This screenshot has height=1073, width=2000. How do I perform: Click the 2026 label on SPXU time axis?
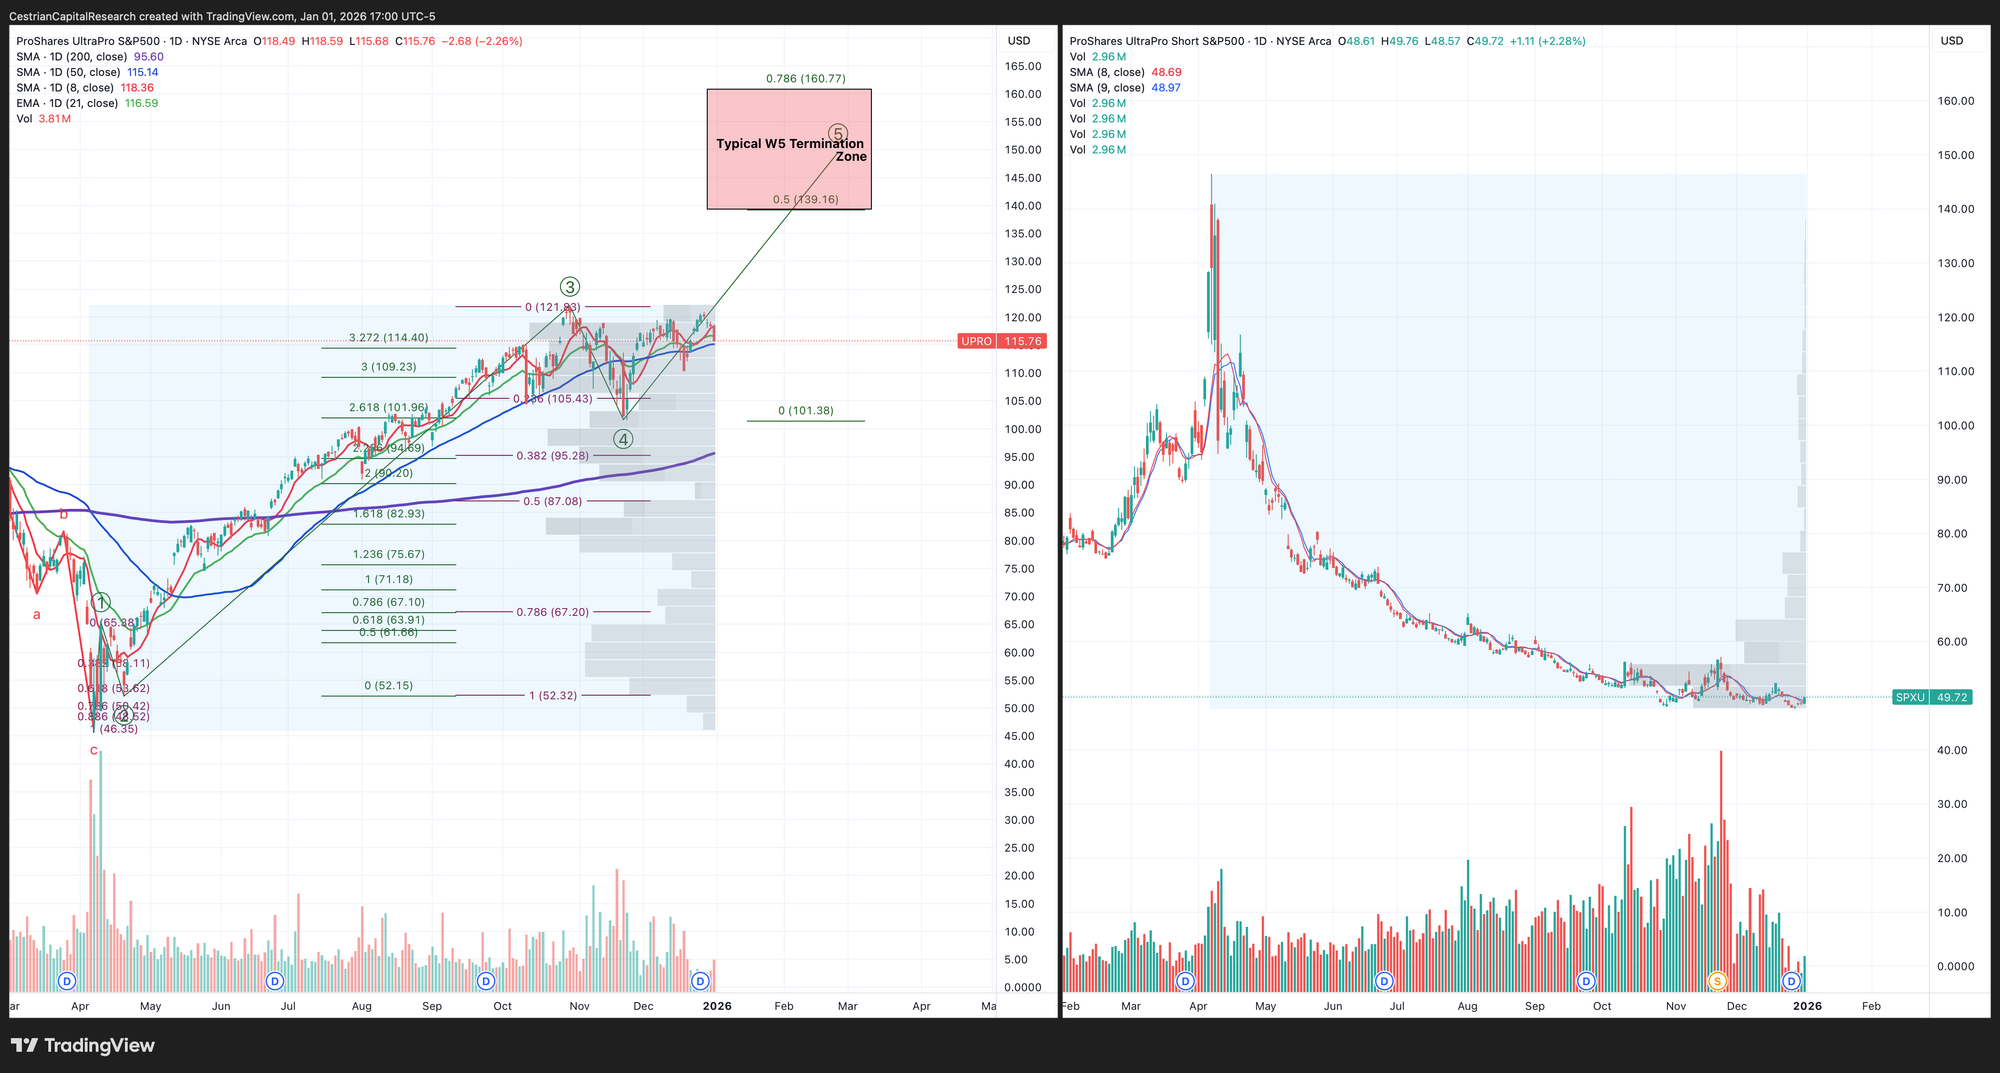pos(1808,1006)
